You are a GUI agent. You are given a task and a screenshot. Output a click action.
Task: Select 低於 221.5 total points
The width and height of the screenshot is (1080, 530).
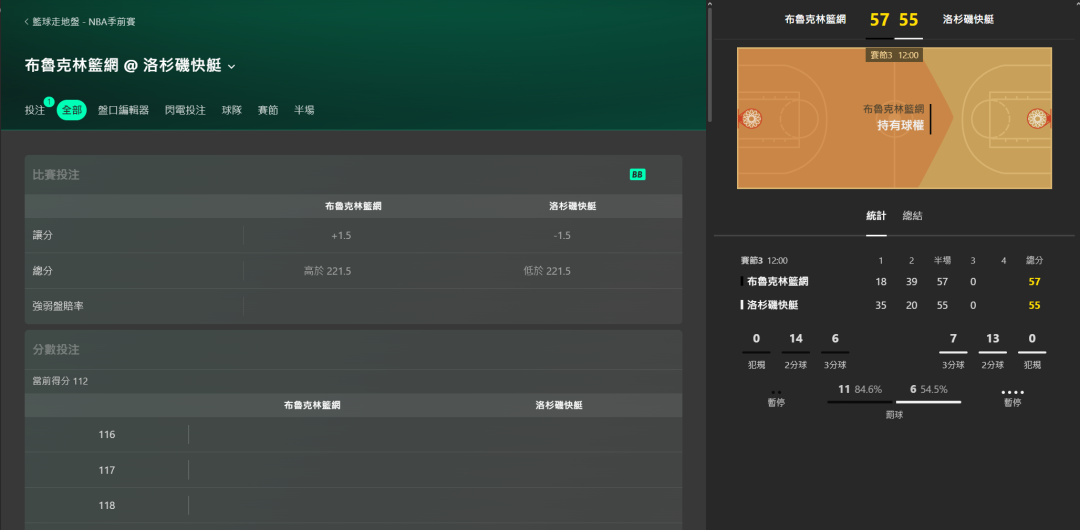pyautogui.click(x=547, y=271)
